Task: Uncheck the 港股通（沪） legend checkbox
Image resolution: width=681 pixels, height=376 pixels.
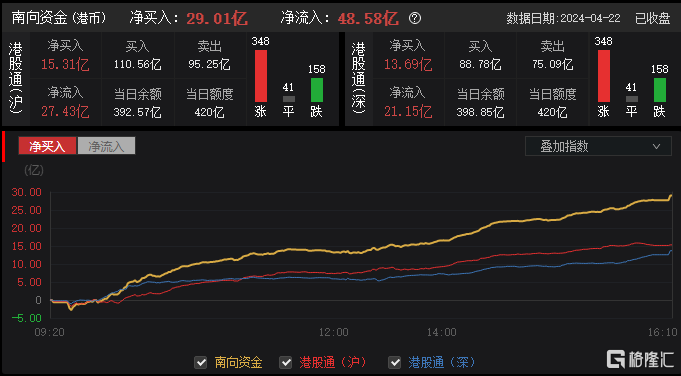Action: tap(285, 362)
